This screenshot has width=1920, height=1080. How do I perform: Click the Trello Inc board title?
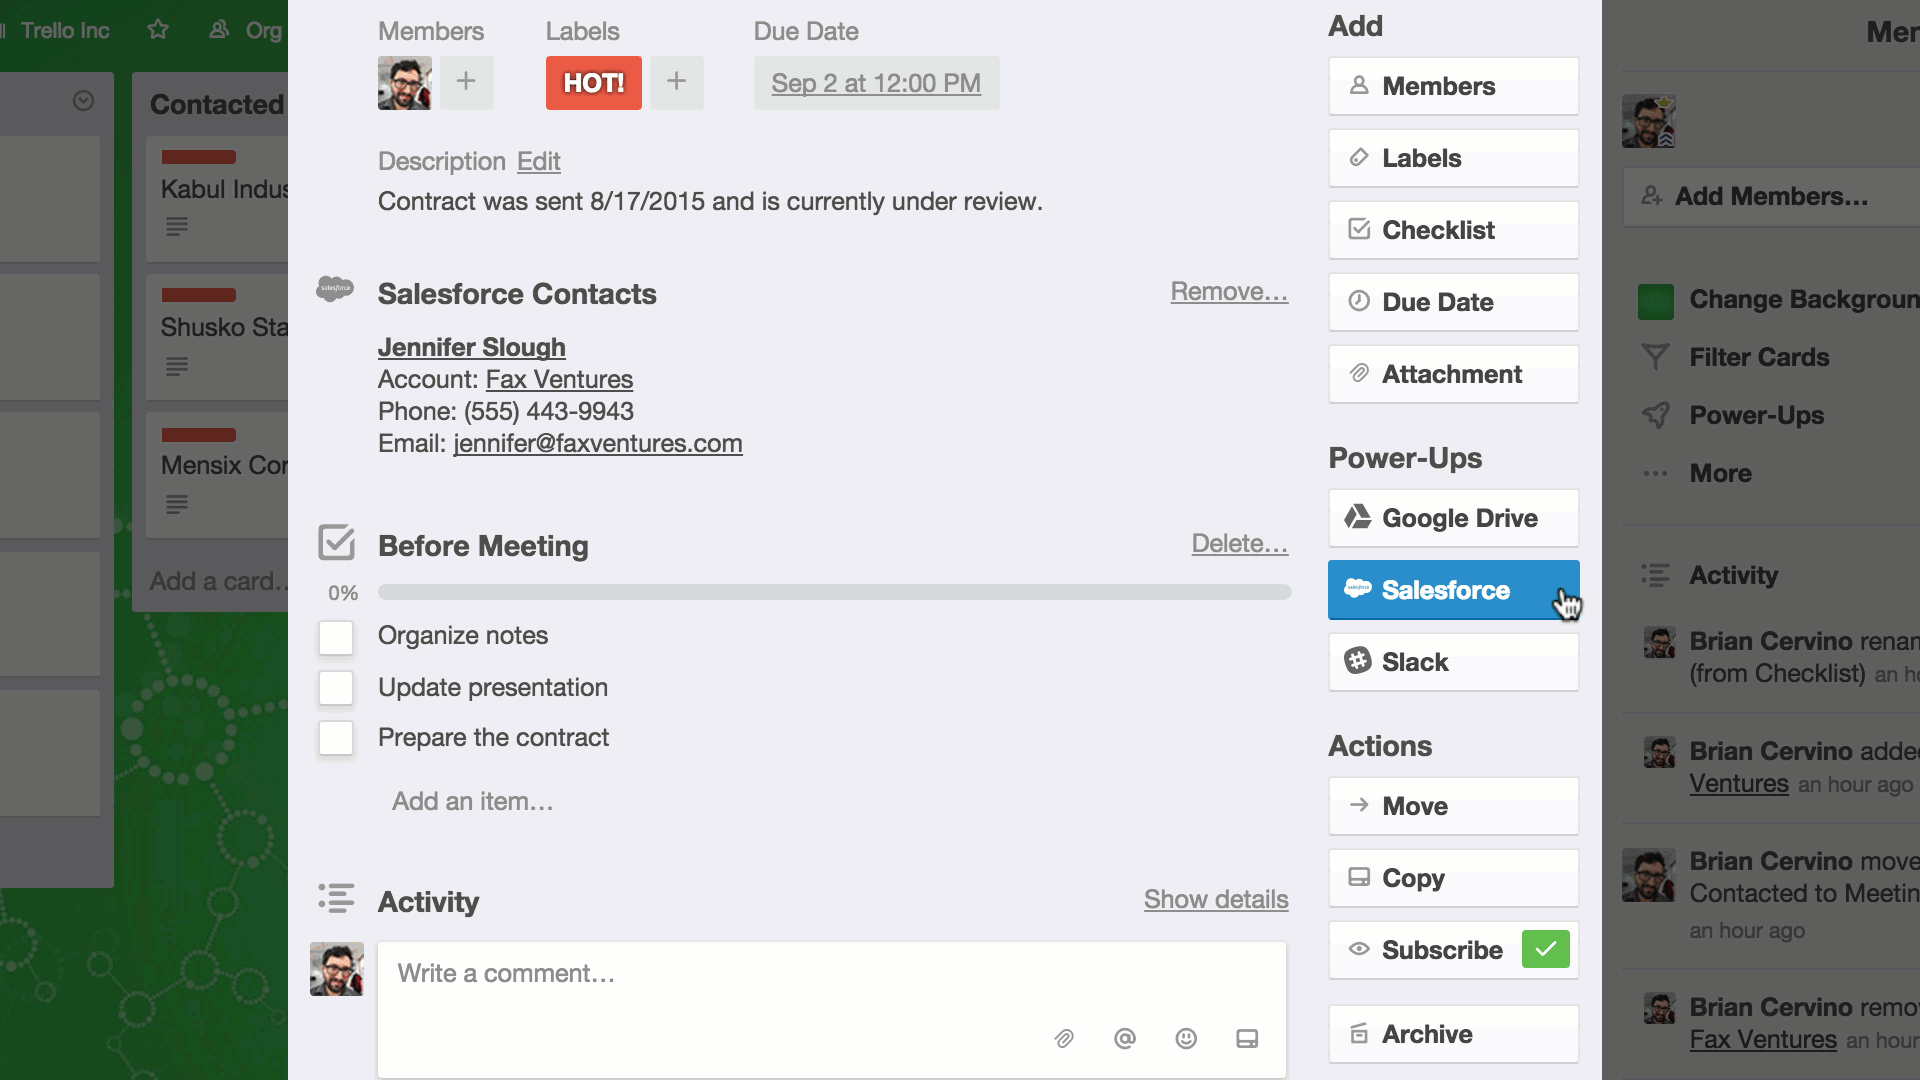point(65,30)
